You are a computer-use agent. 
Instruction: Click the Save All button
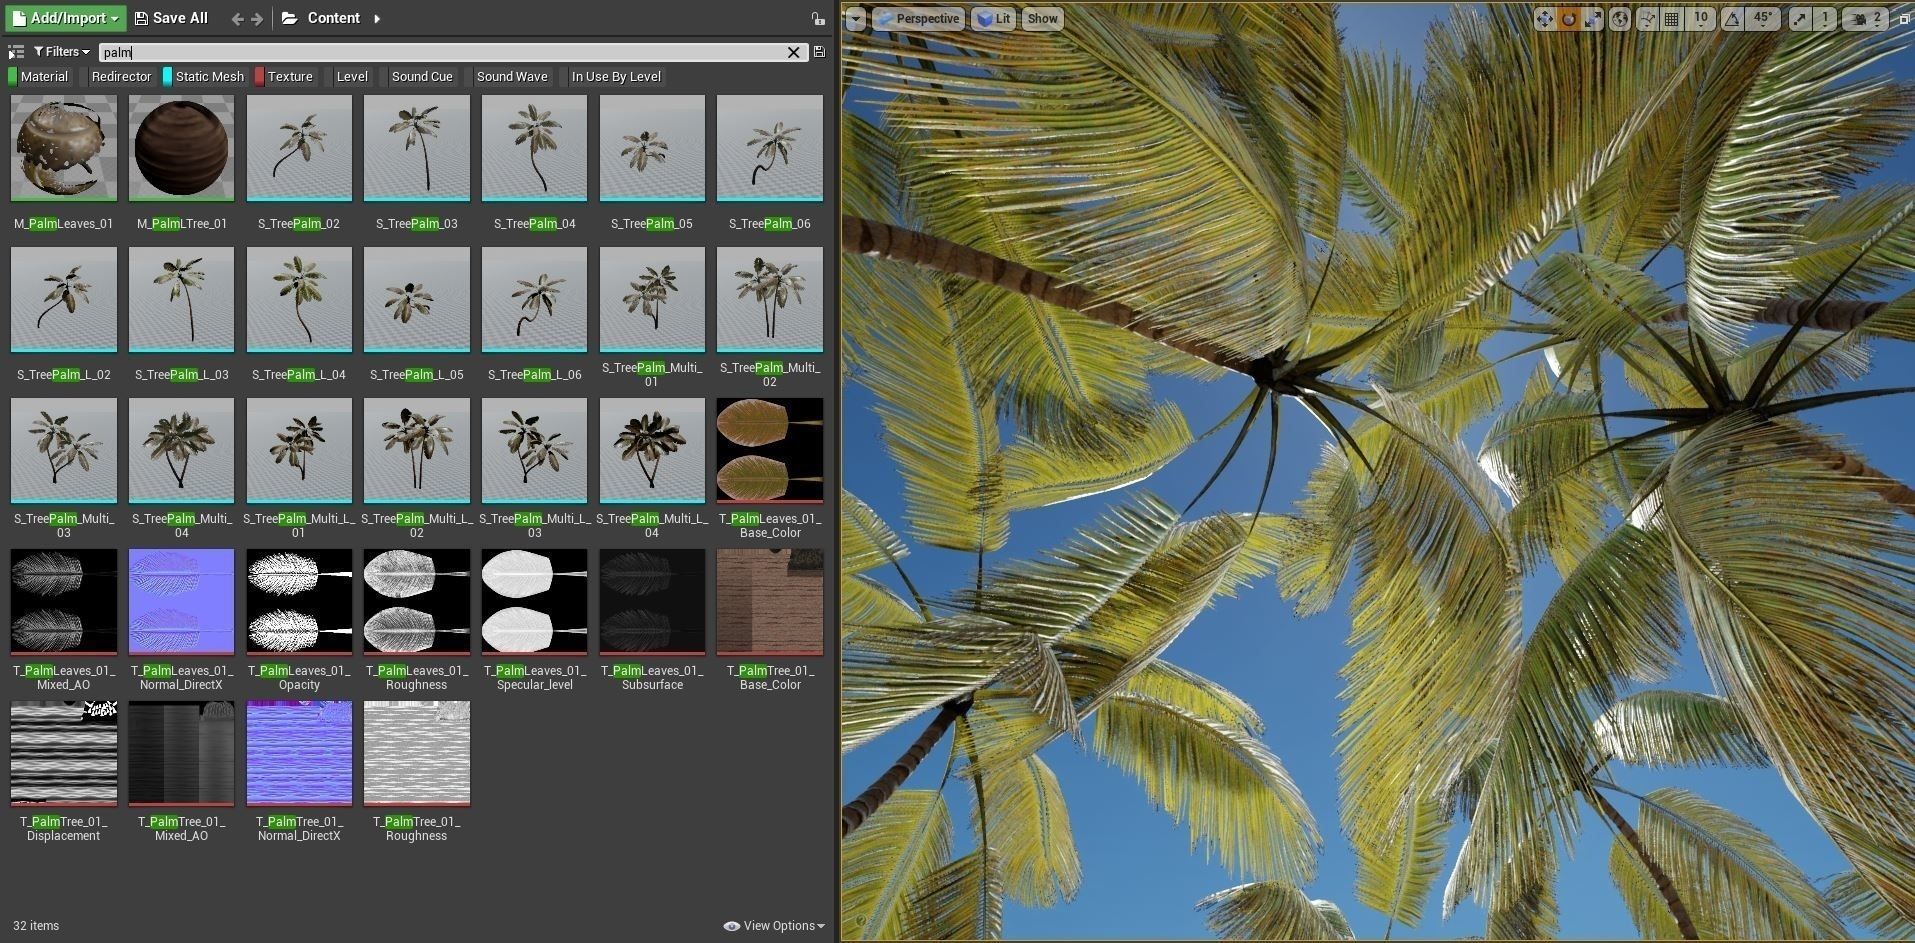[171, 18]
